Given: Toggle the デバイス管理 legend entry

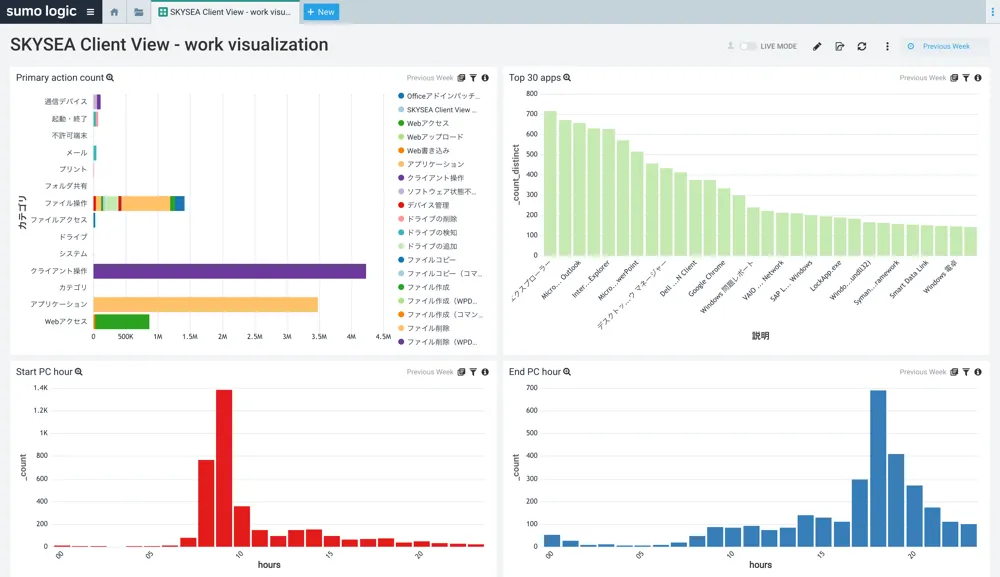Looking at the screenshot, I should pyautogui.click(x=423, y=205).
